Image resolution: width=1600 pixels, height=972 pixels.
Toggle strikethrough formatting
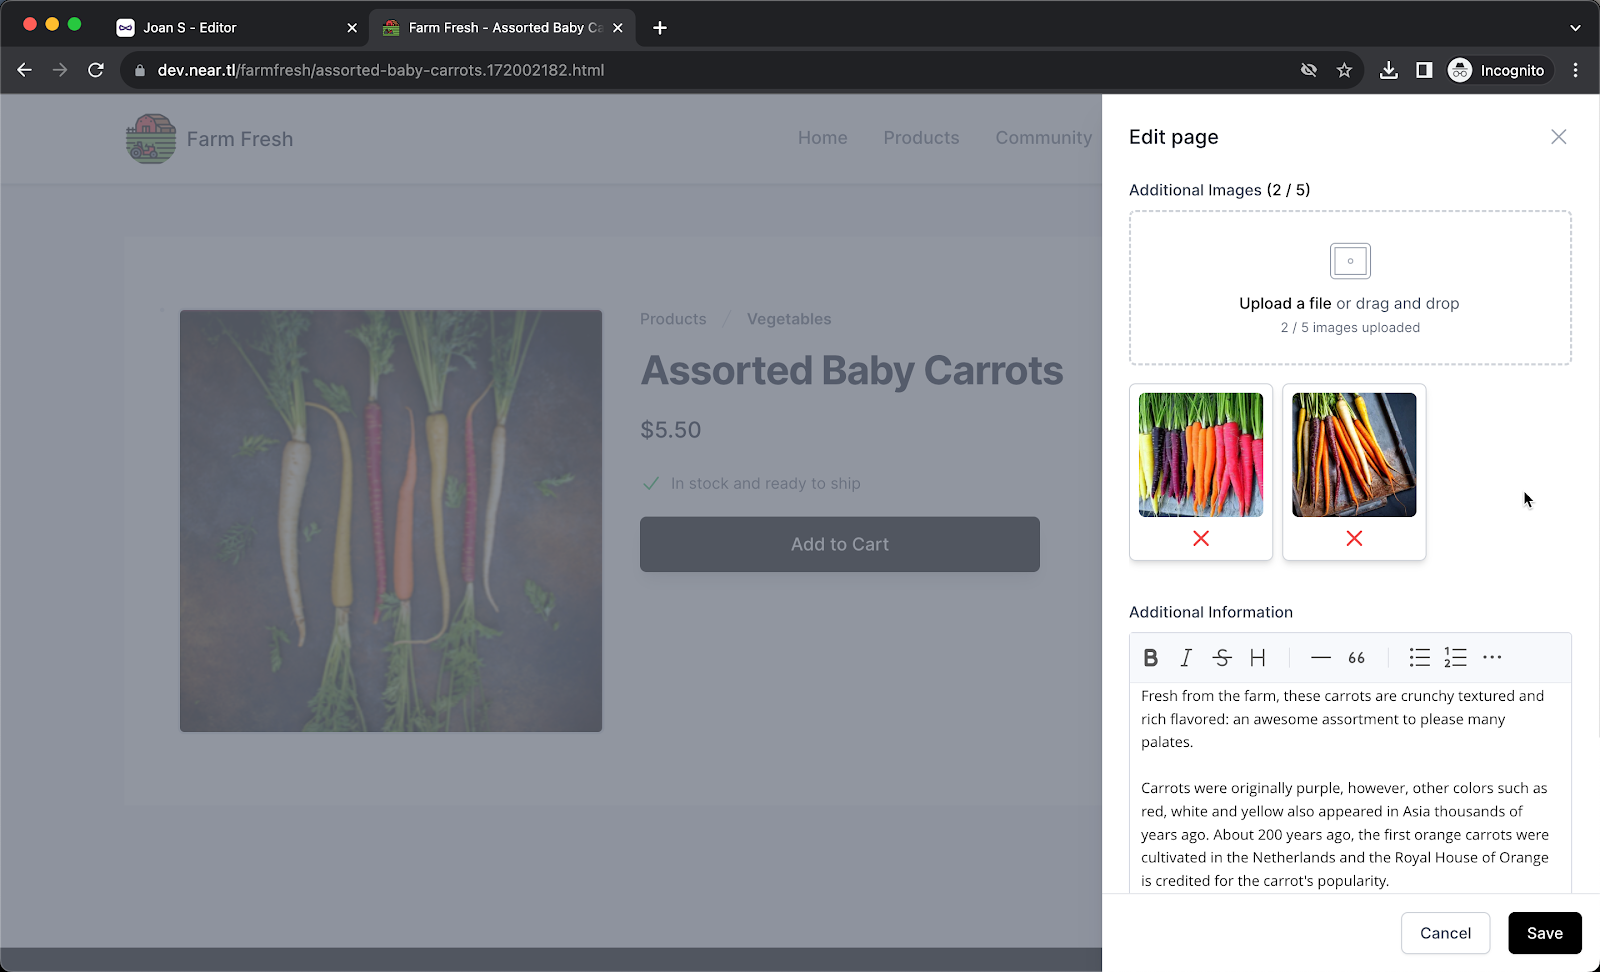pyautogui.click(x=1221, y=657)
